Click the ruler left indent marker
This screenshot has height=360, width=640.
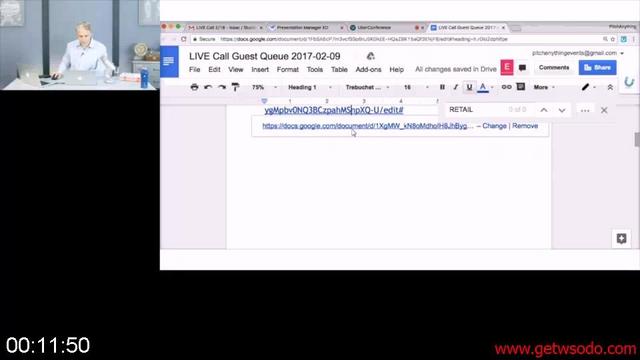[x=264, y=100]
